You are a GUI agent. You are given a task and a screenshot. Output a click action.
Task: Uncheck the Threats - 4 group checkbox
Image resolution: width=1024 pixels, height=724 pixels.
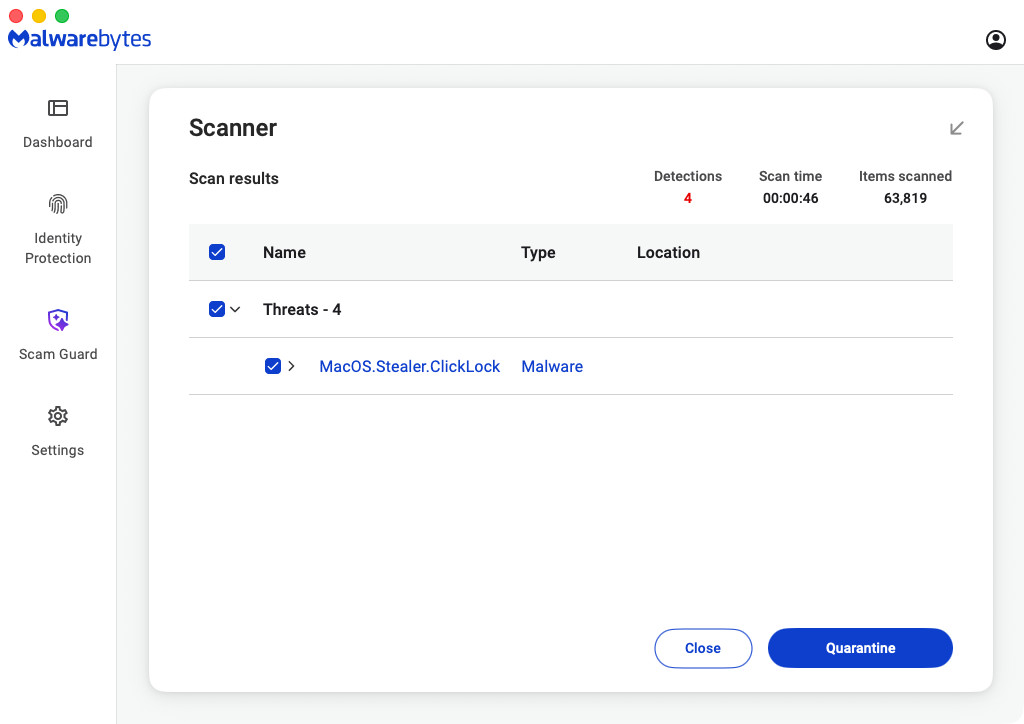tap(217, 309)
